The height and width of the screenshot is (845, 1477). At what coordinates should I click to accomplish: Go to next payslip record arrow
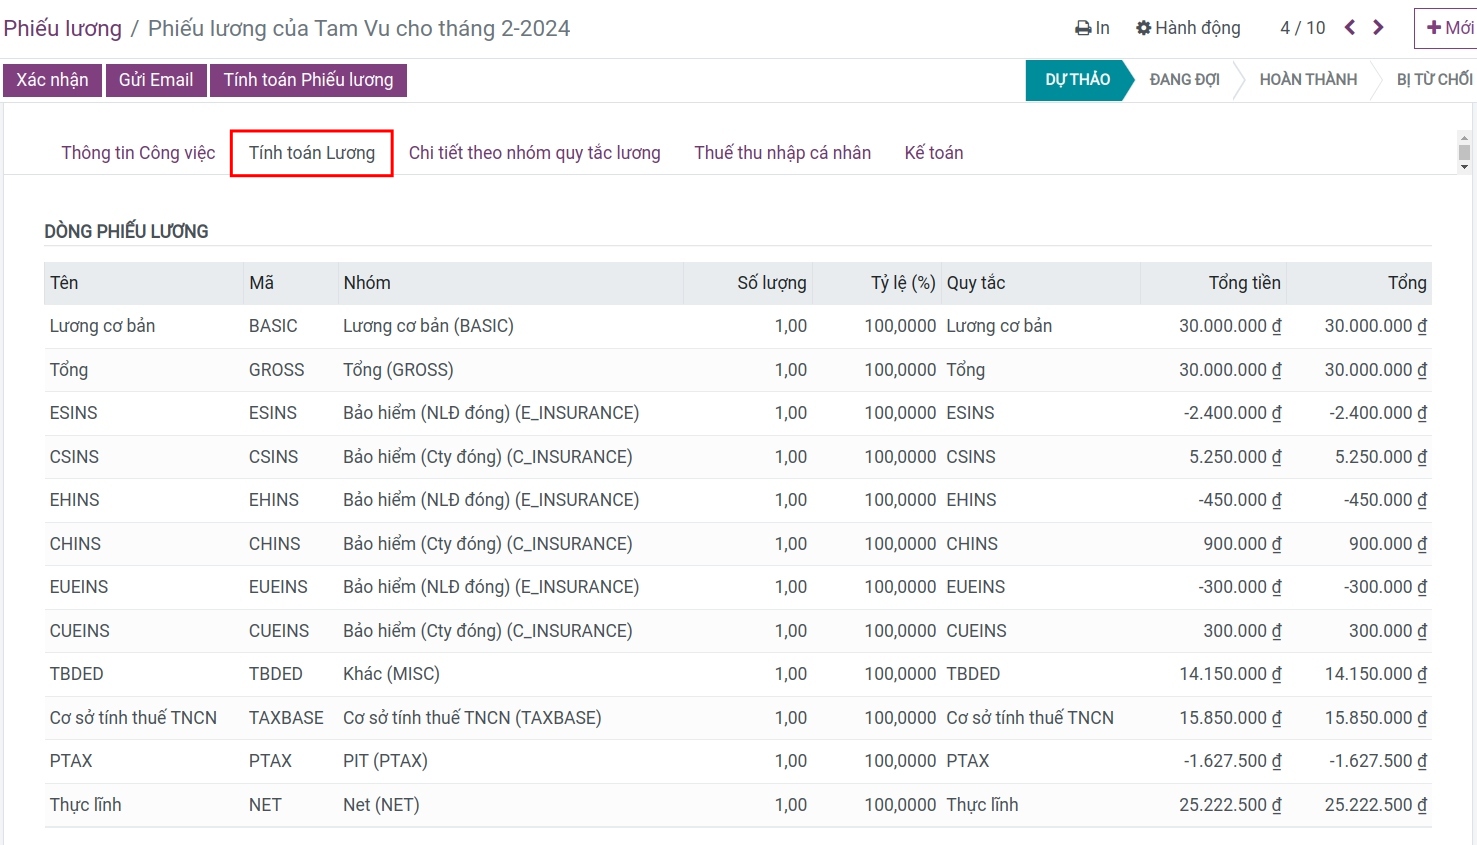1379,28
